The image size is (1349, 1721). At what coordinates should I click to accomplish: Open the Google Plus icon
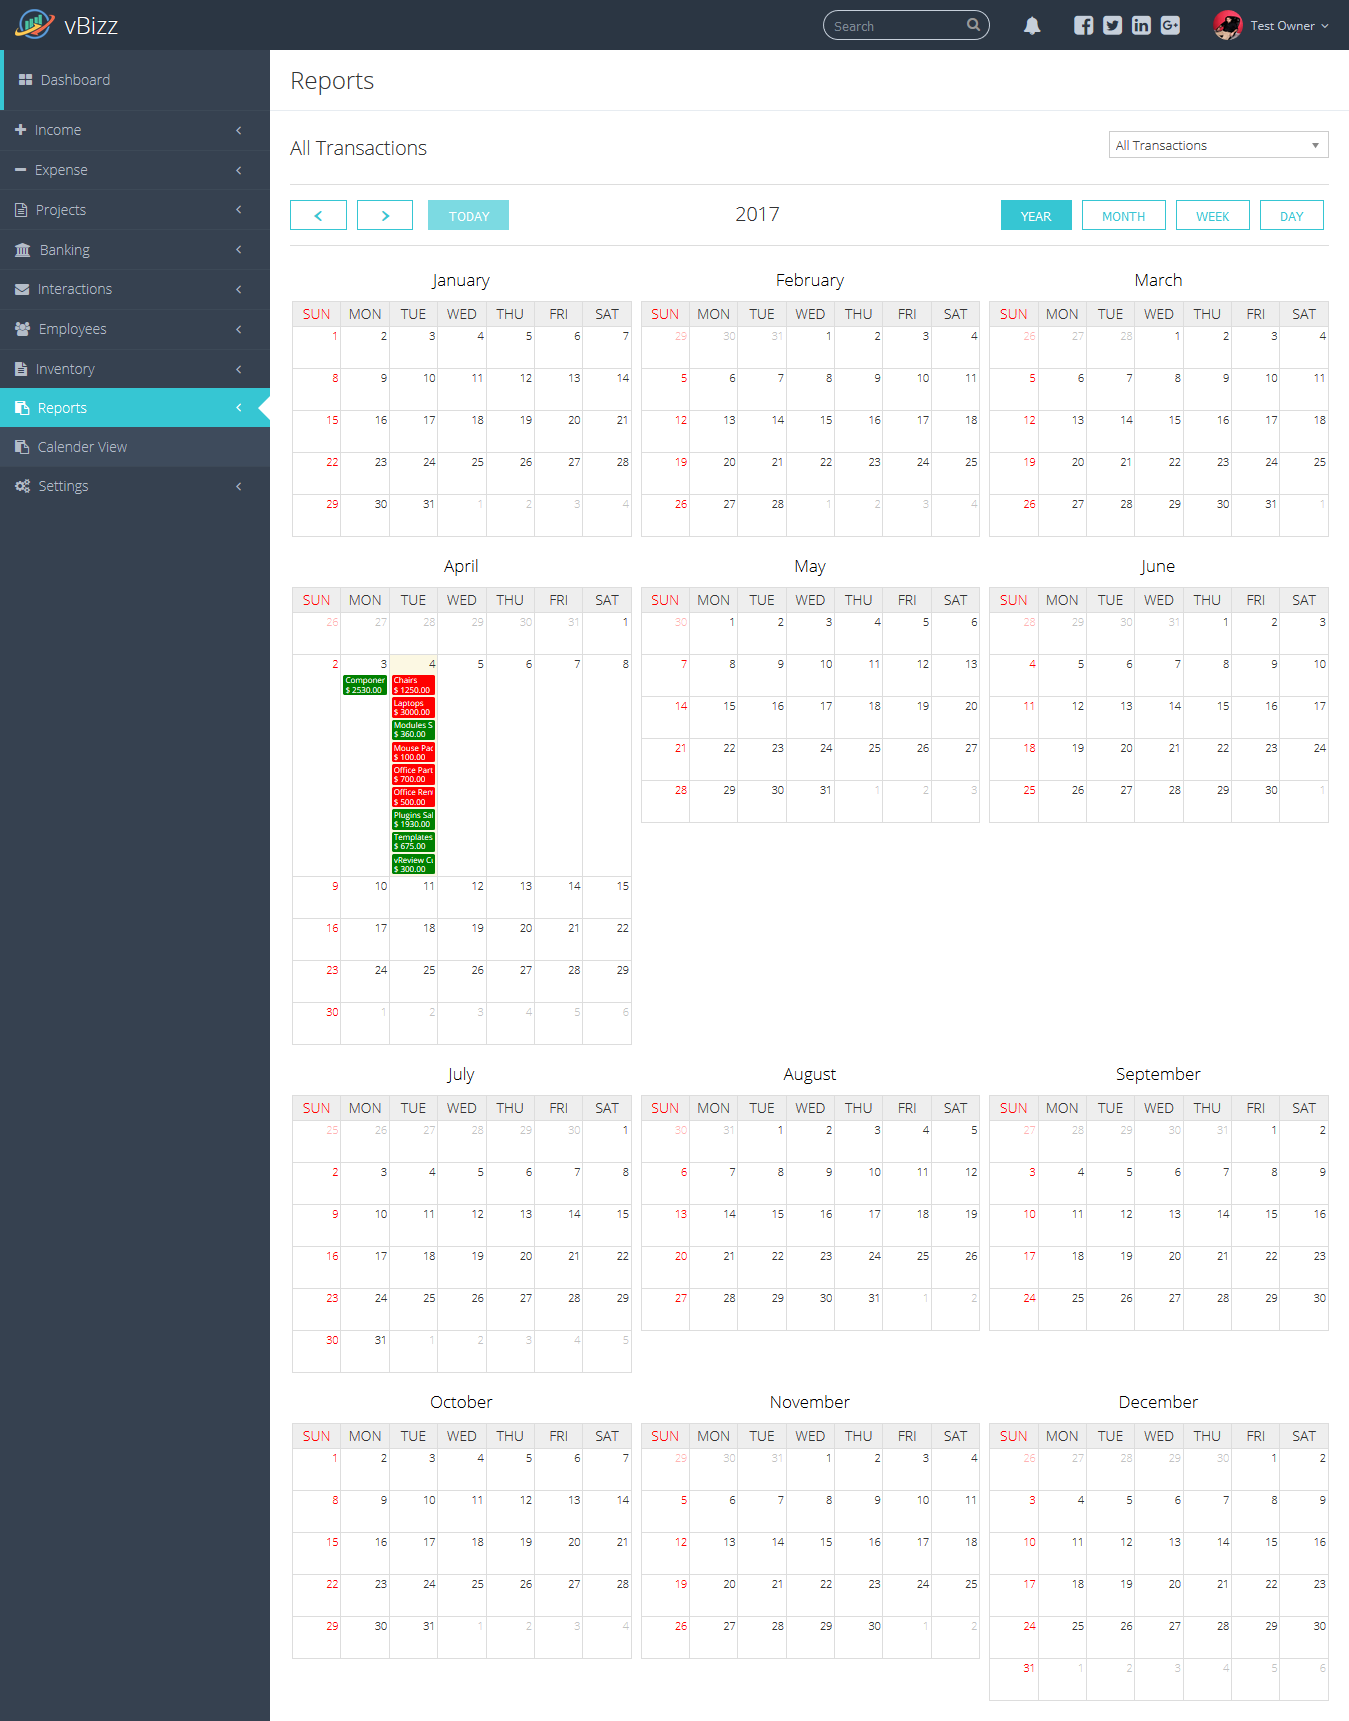click(x=1170, y=26)
